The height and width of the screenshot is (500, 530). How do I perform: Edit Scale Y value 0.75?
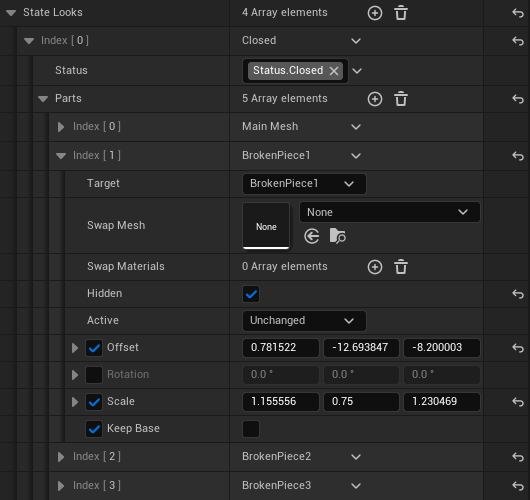point(361,402)
